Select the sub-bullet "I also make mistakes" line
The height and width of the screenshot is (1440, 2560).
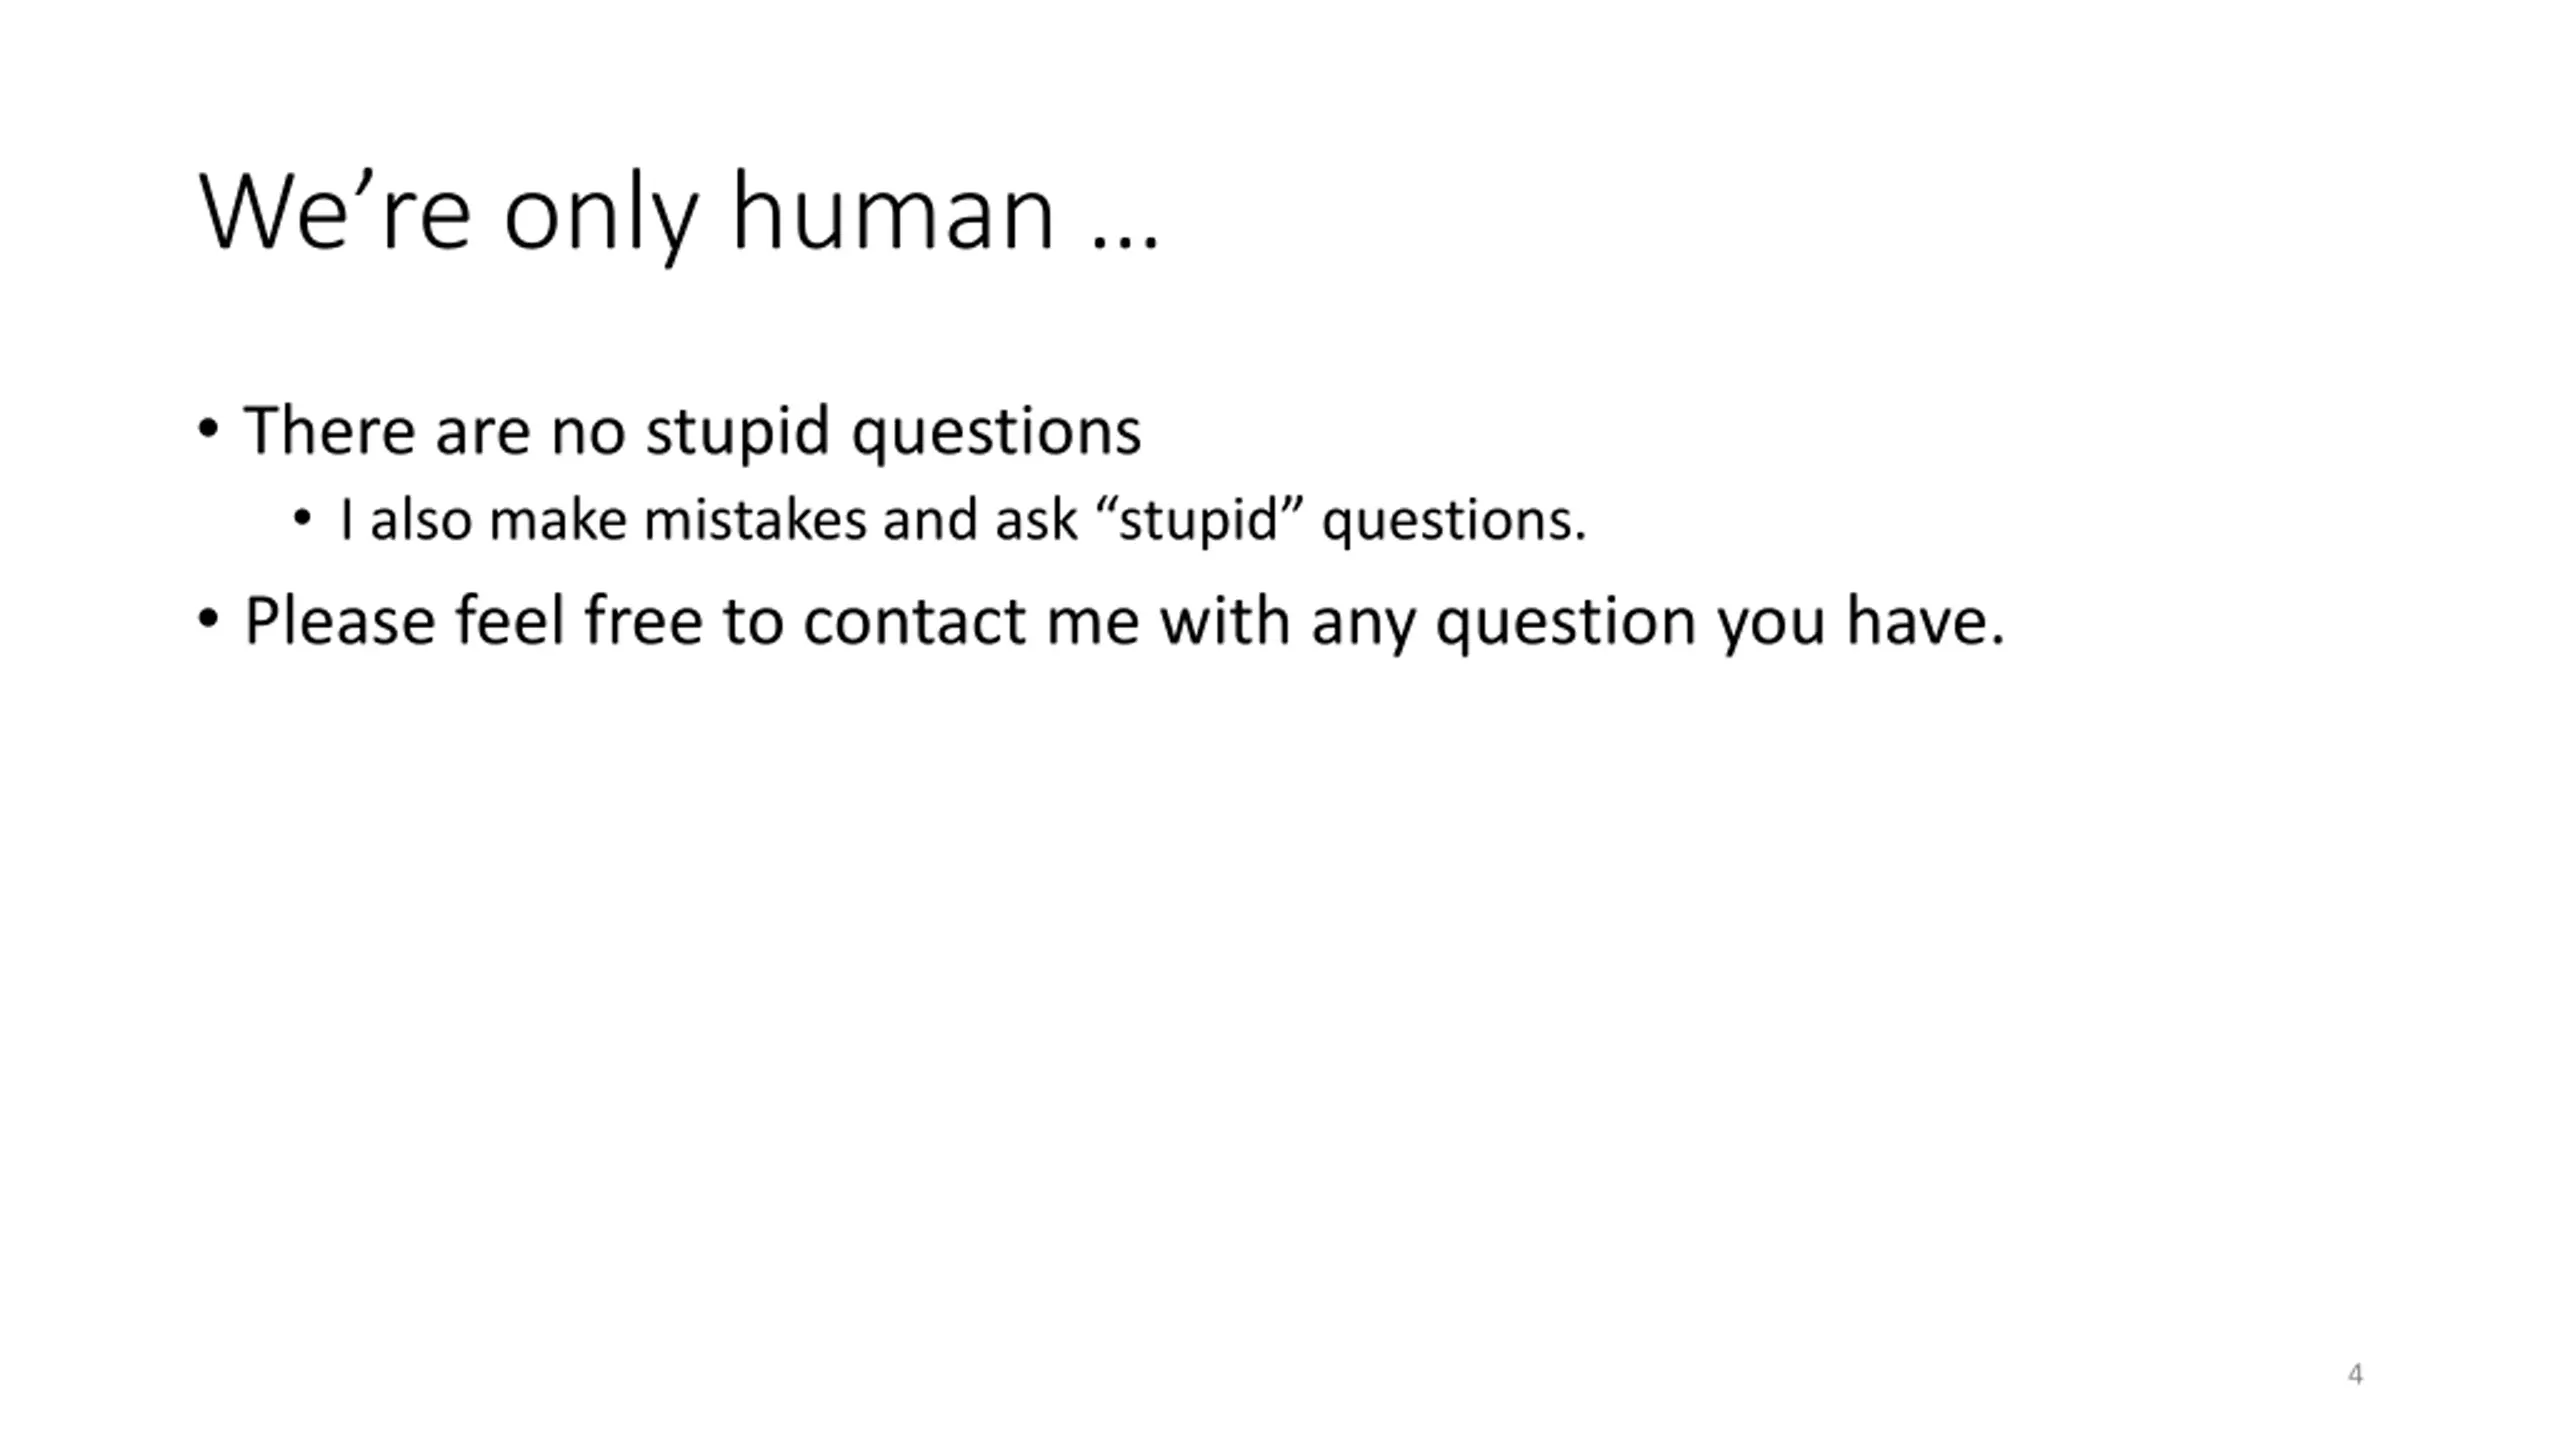pyautogui.click(x=963, y=521)
